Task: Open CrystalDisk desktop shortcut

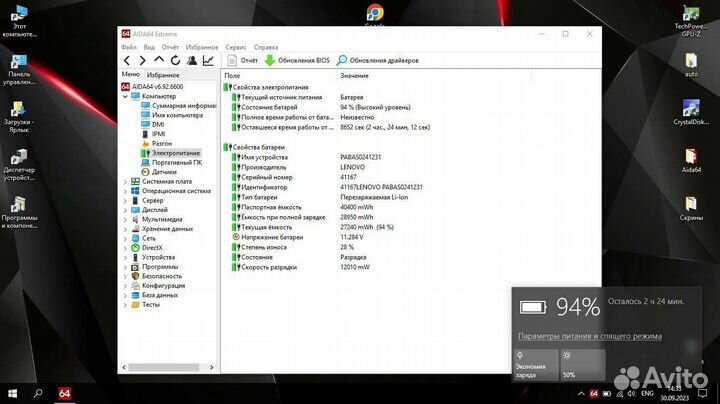Action: (x=691, y=113)
